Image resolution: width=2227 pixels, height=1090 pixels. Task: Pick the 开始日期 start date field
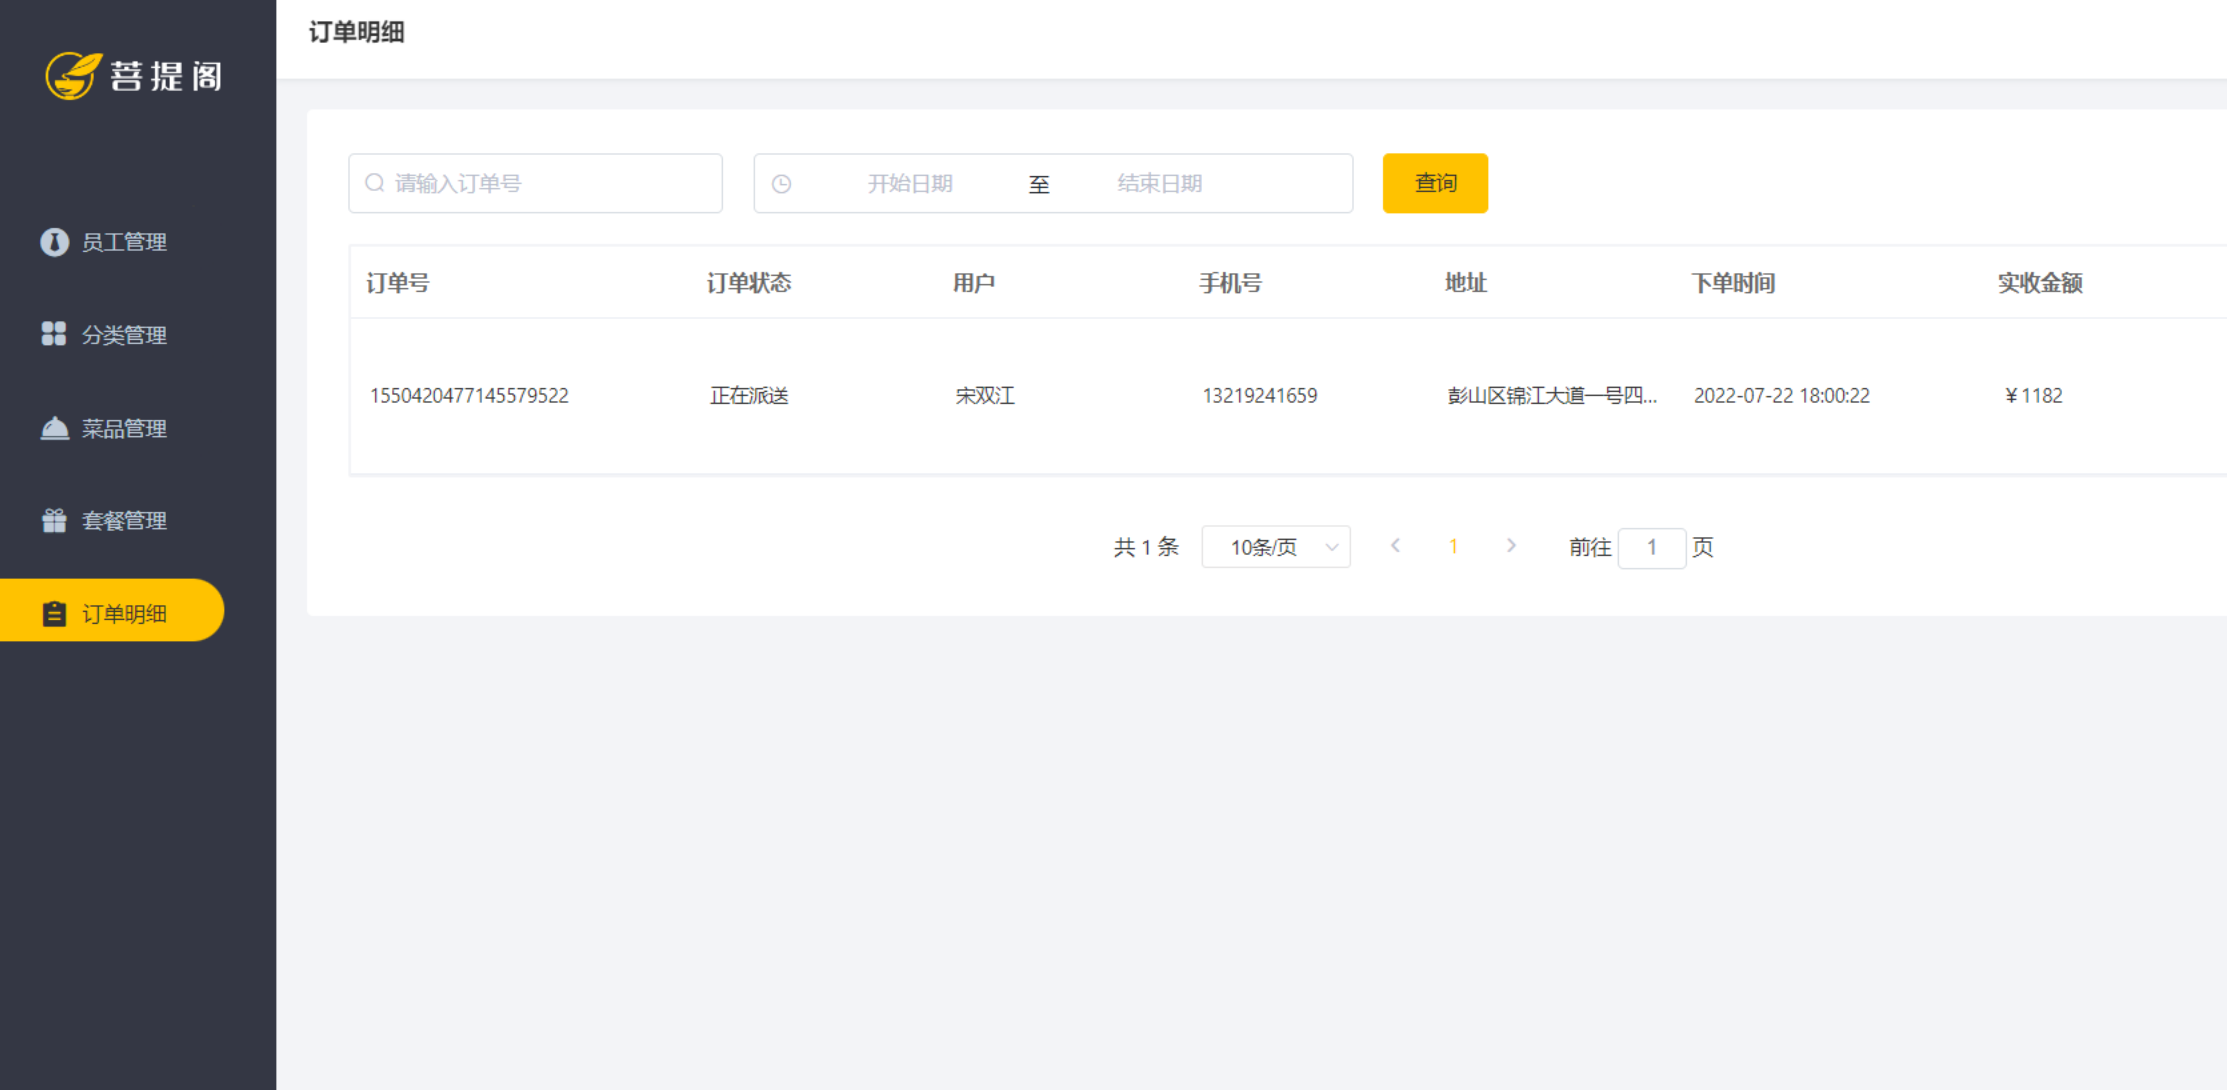tap(910, 184)
